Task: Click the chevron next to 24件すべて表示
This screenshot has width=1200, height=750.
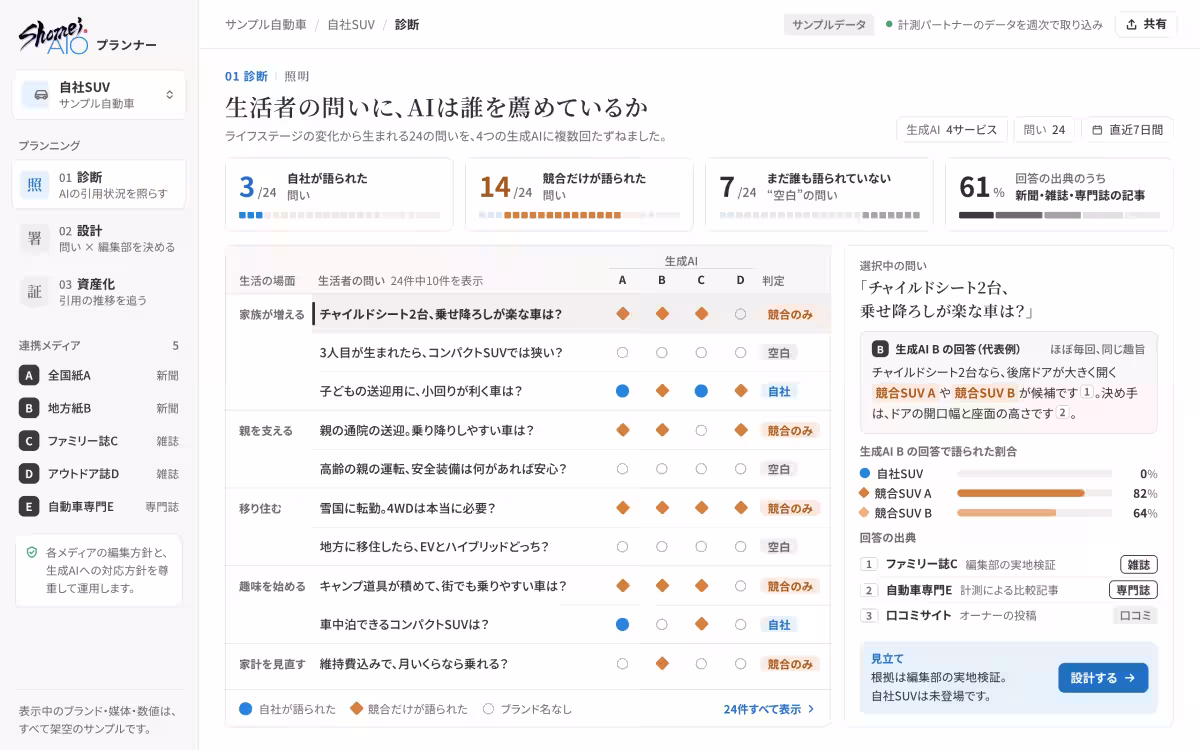Action: coord(811,709)
